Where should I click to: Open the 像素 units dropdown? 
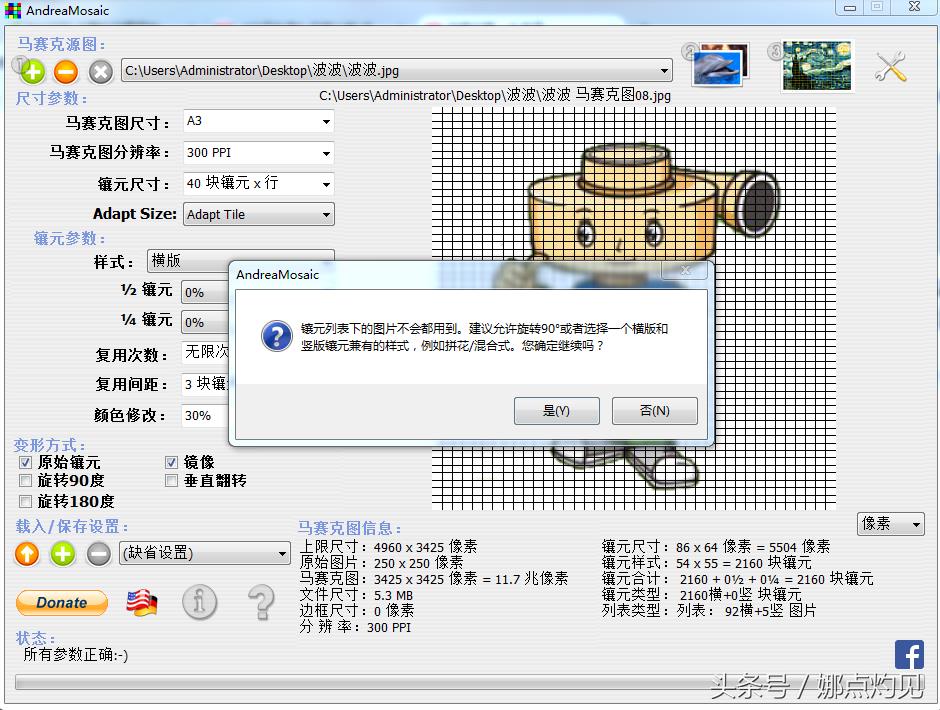pyautogui.click(x=890, y=524)
